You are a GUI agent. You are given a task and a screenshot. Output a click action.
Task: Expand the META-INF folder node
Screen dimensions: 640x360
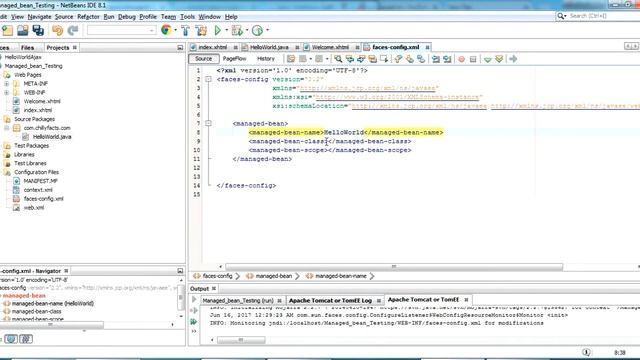7,84
